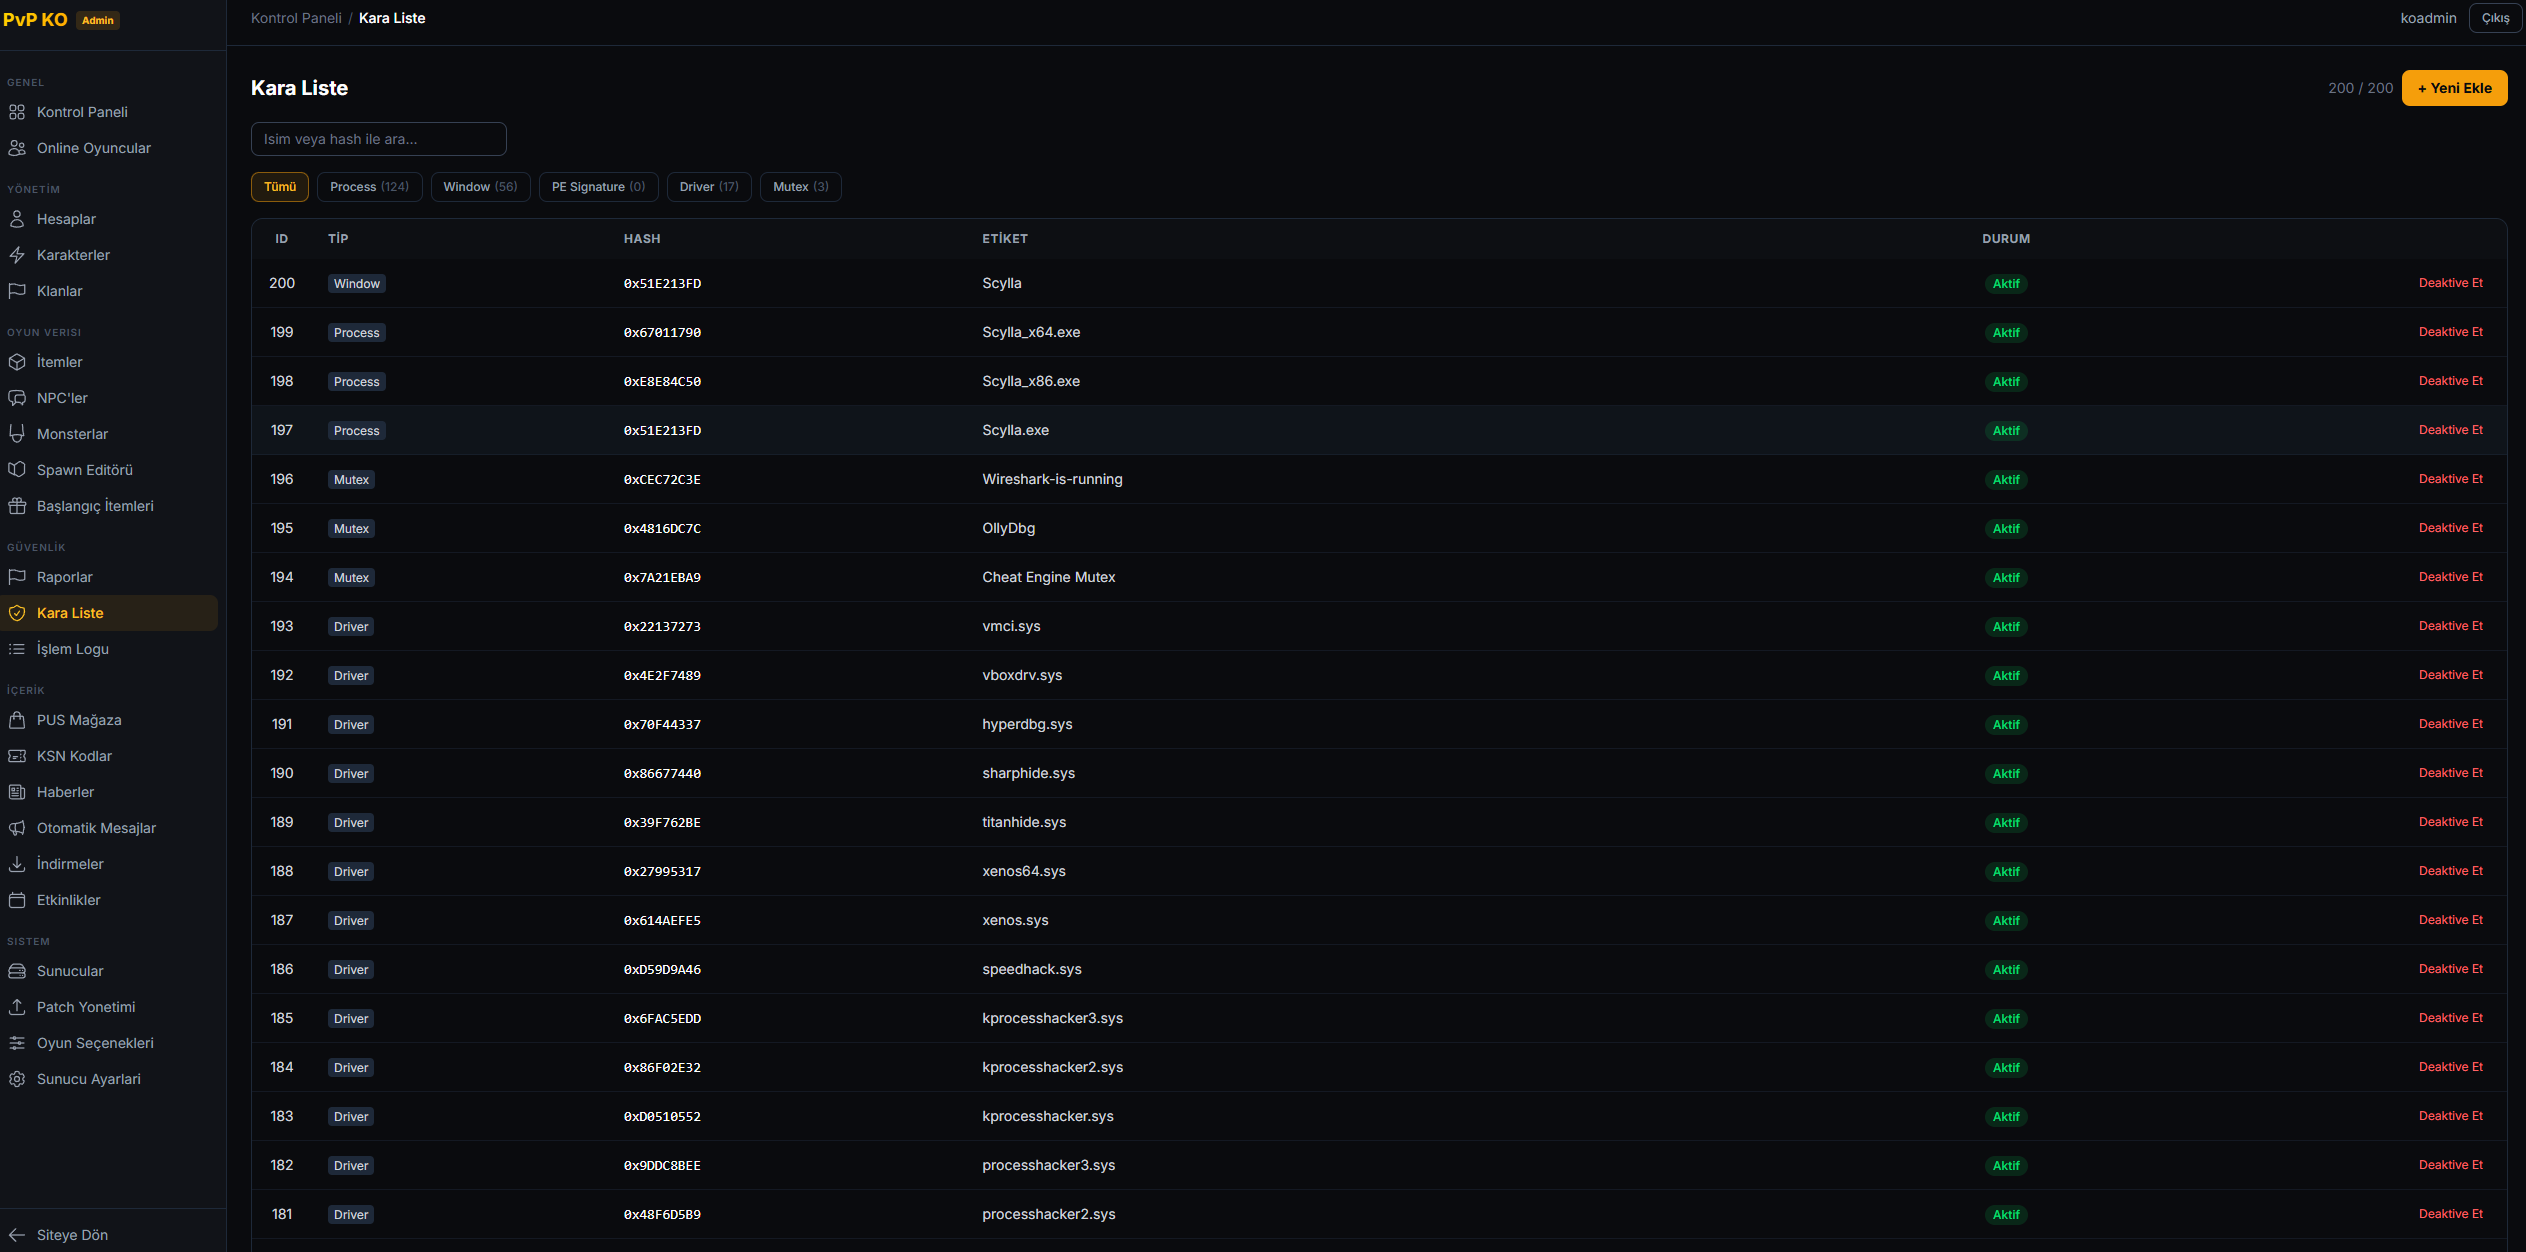The image size is (2526, 1252).
Task: Click the Çıkış logout button
Action: (2495, 18)
